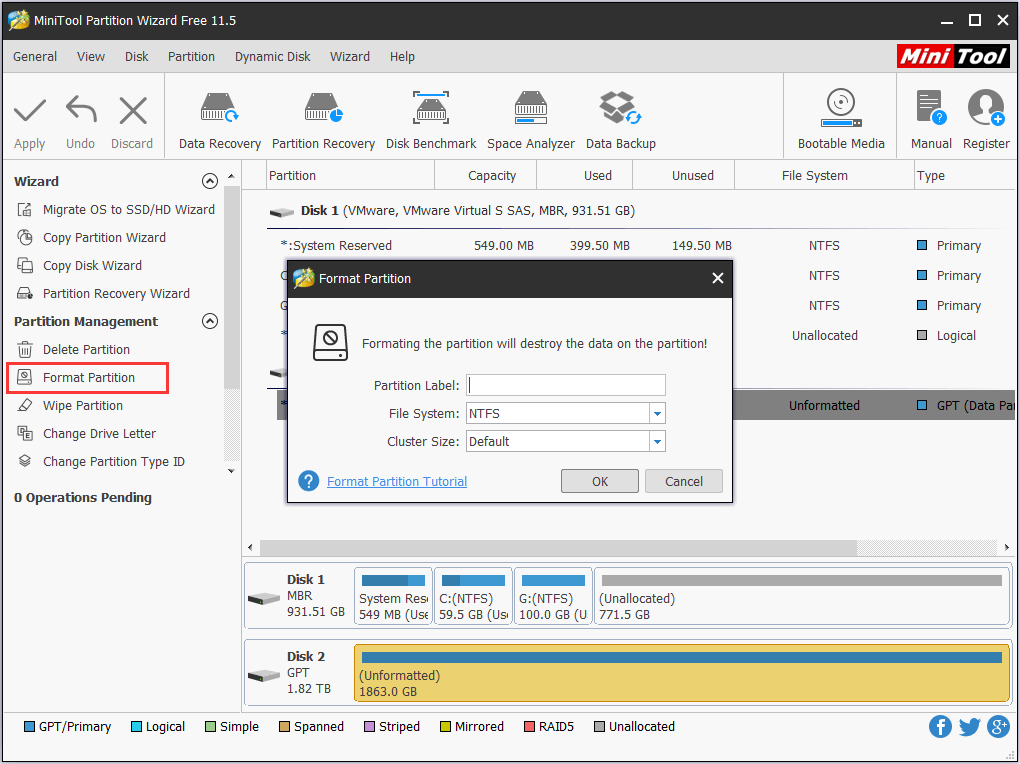Click the Apply checkmark icon
The width and height of the screenshot is (1020, 764).
tap(30, 110)
